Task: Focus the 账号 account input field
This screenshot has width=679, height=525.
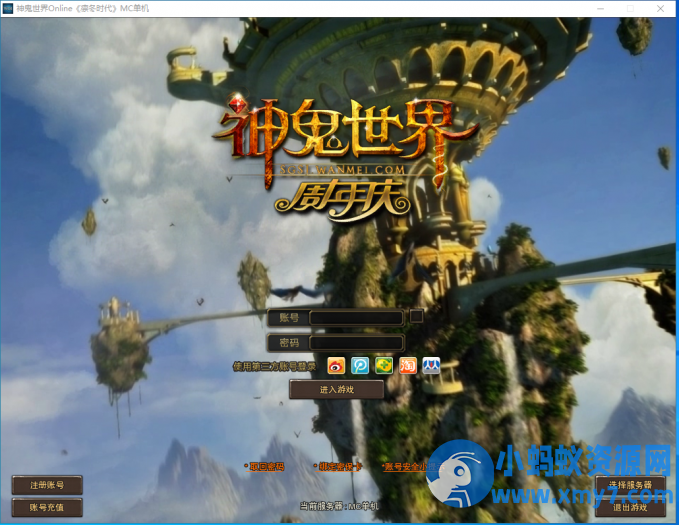Action: pyautogui.click(x=357, y=318)
